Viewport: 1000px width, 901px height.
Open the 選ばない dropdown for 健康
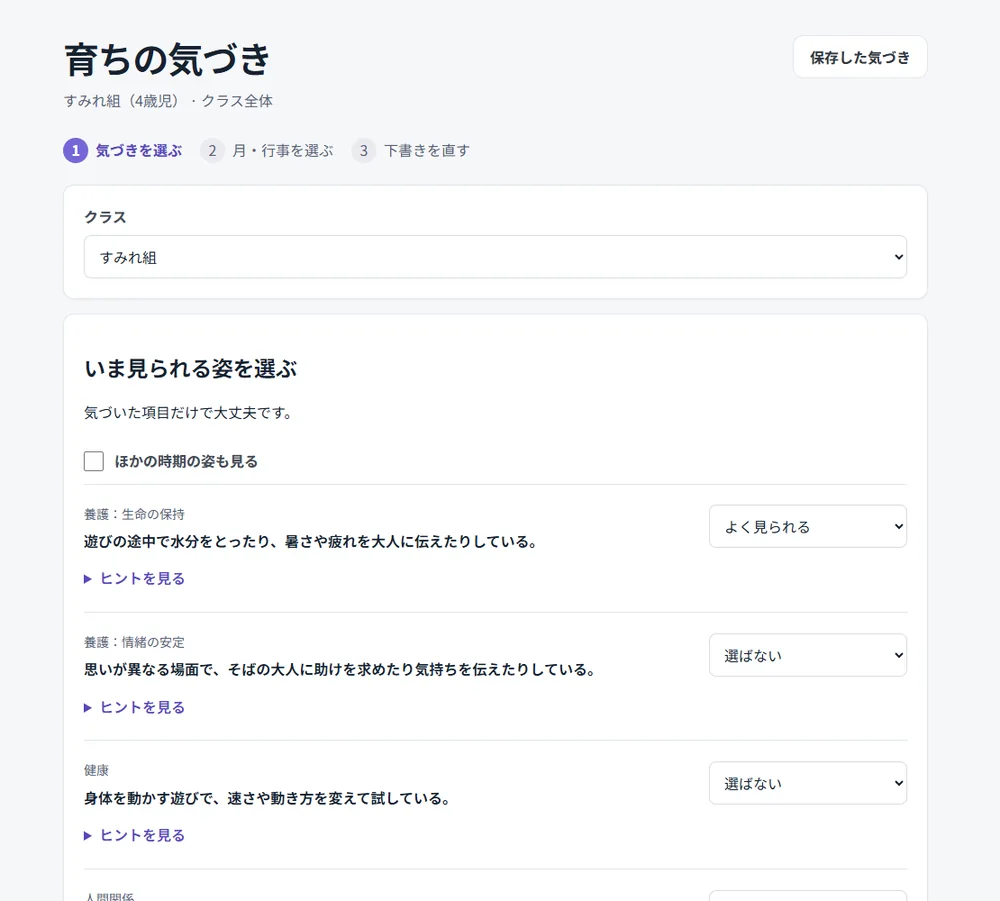click(807, 783)
